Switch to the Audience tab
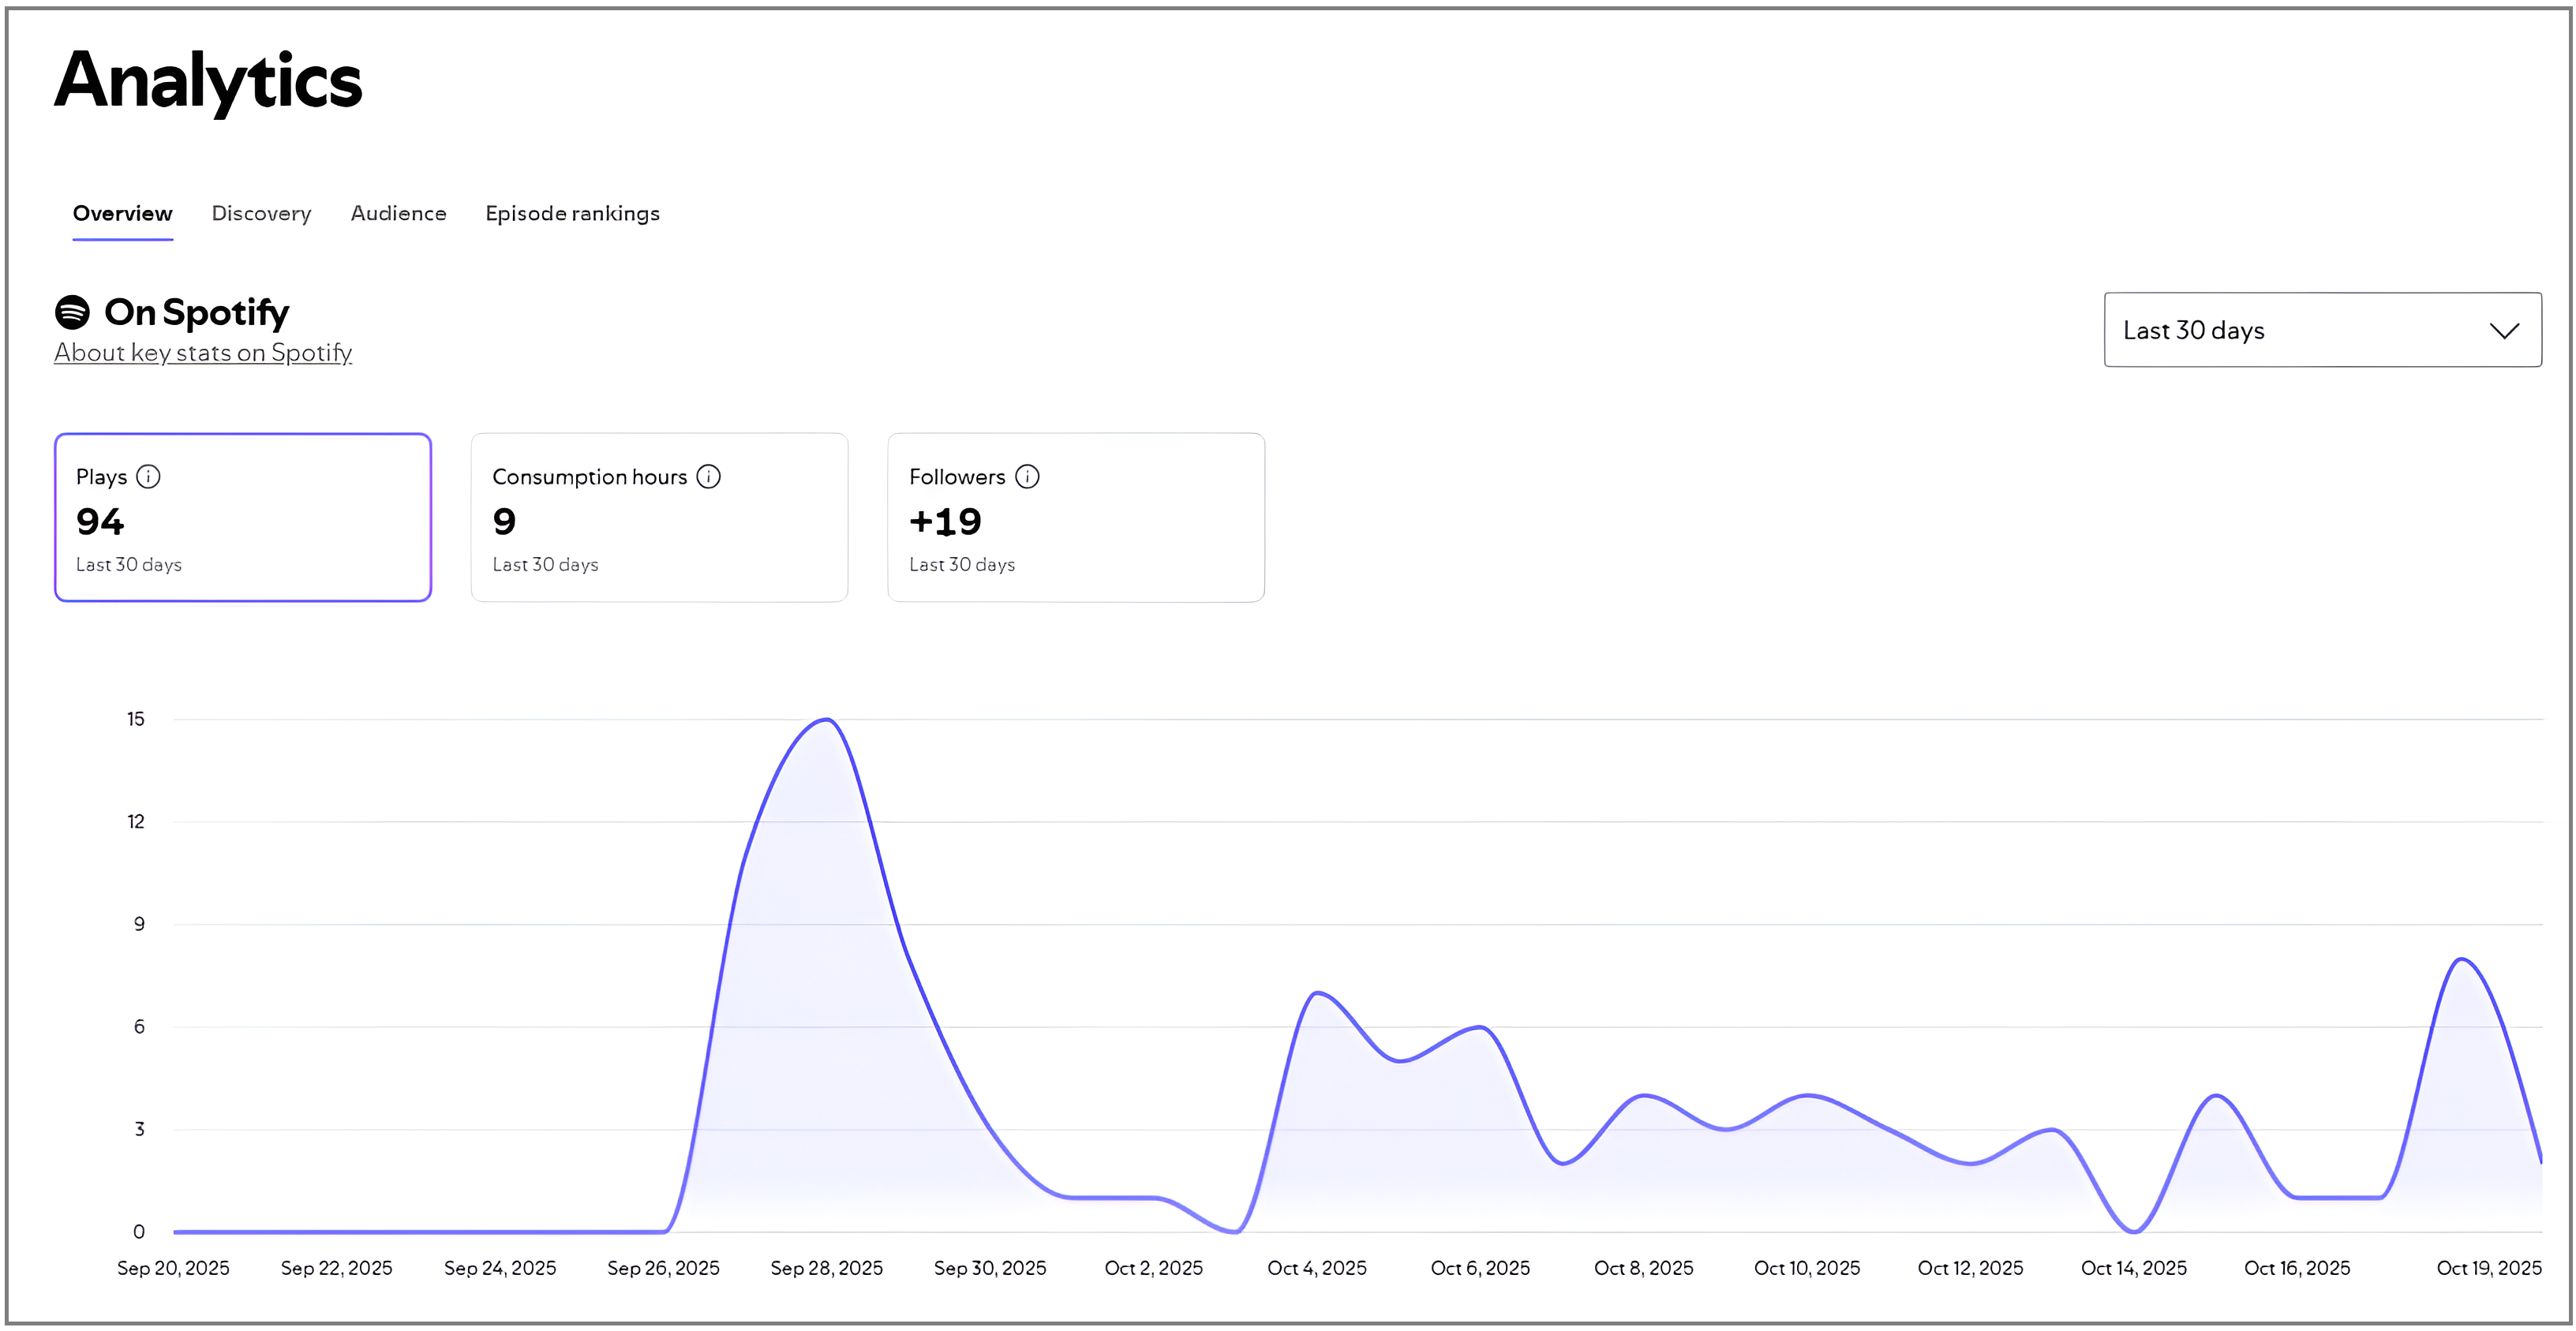2576x1331 pixels. tap(398, 214)
